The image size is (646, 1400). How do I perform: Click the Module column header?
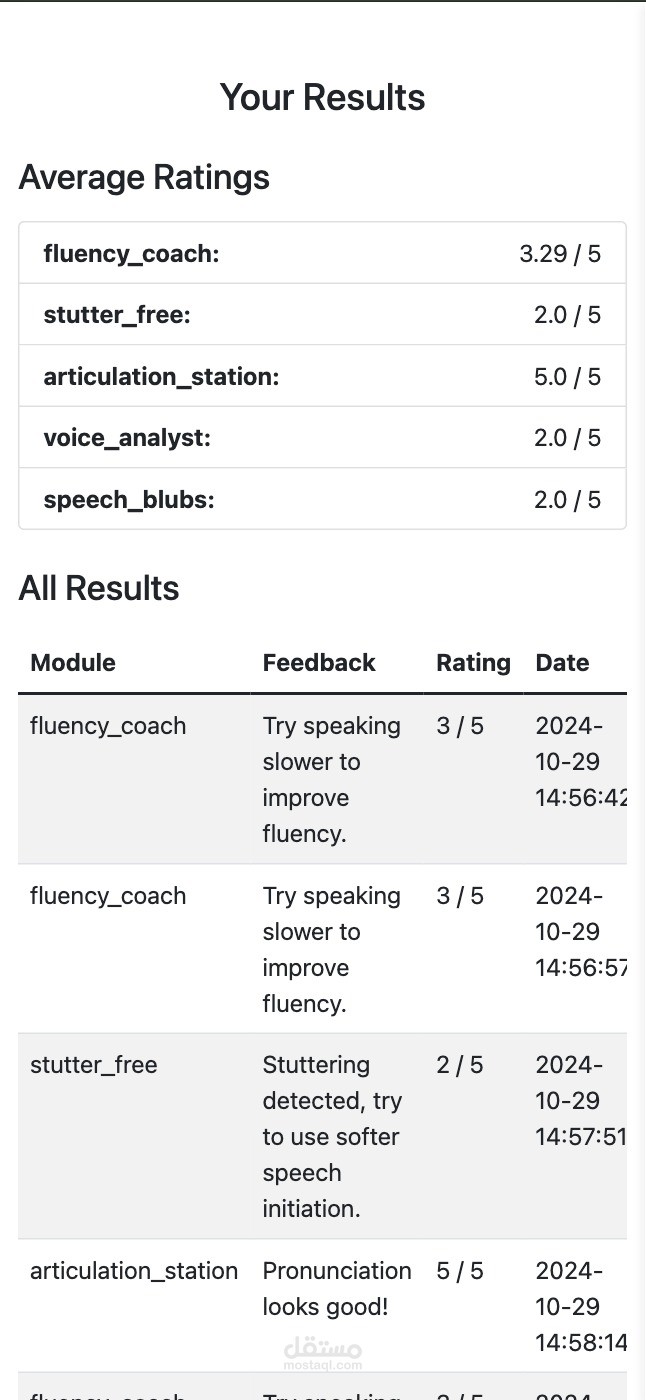73,662
